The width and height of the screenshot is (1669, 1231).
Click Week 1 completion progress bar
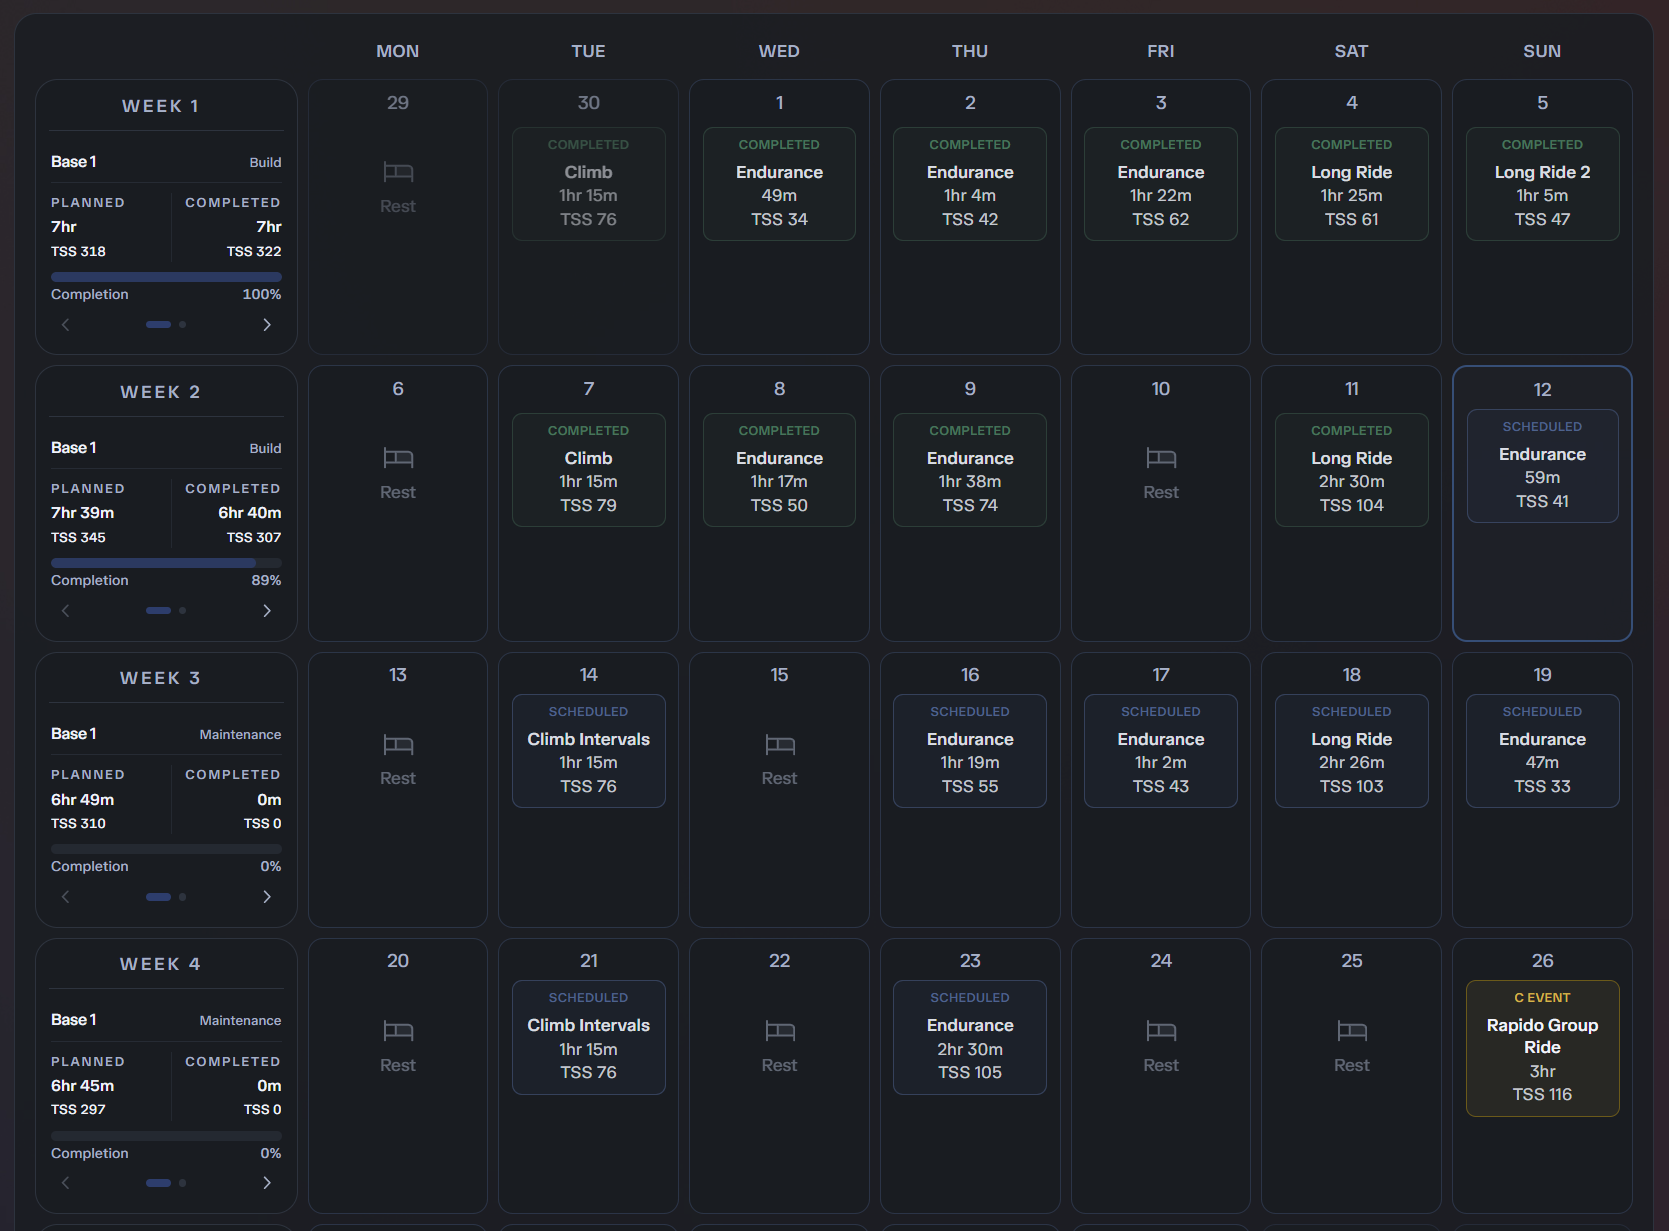point(166,277)
